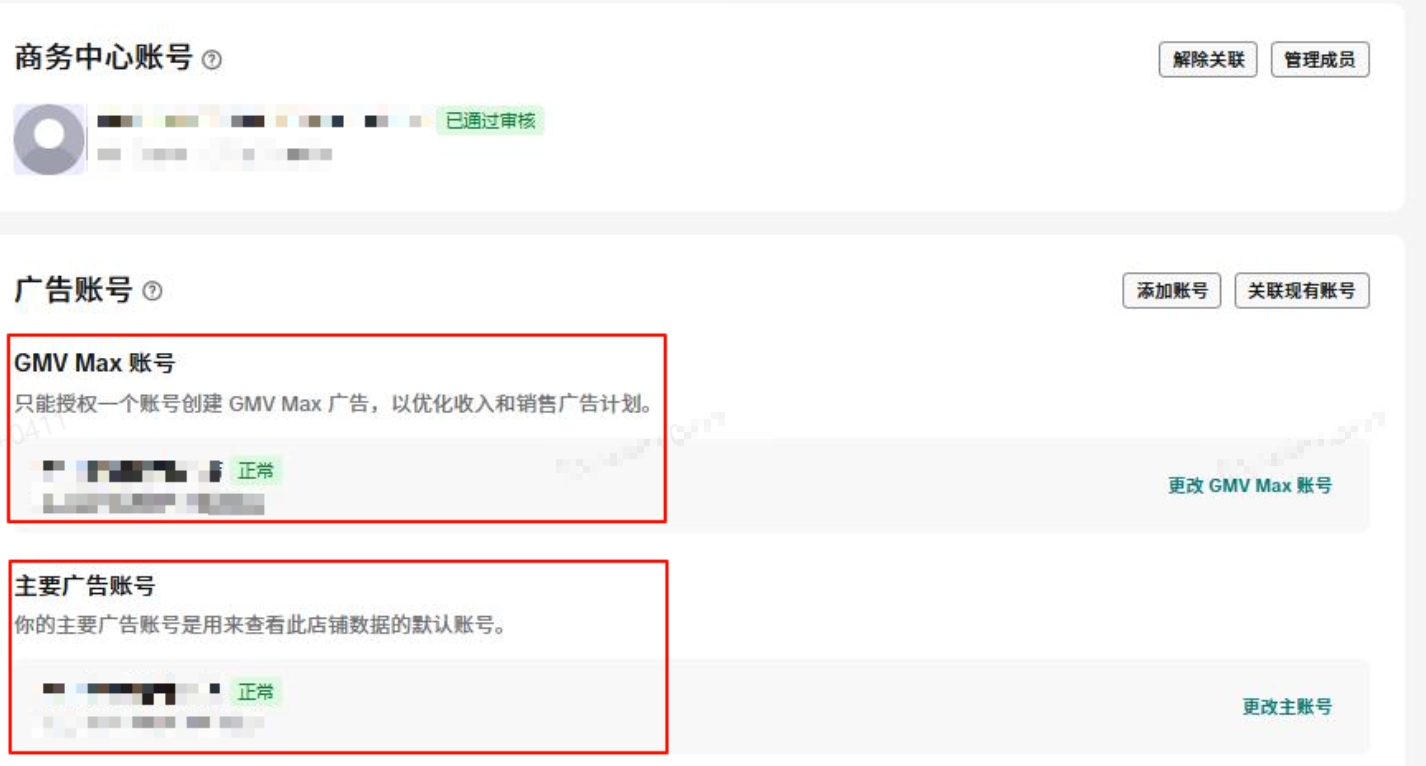Click the 更改主账号 link

click(x=1287, y=707)
